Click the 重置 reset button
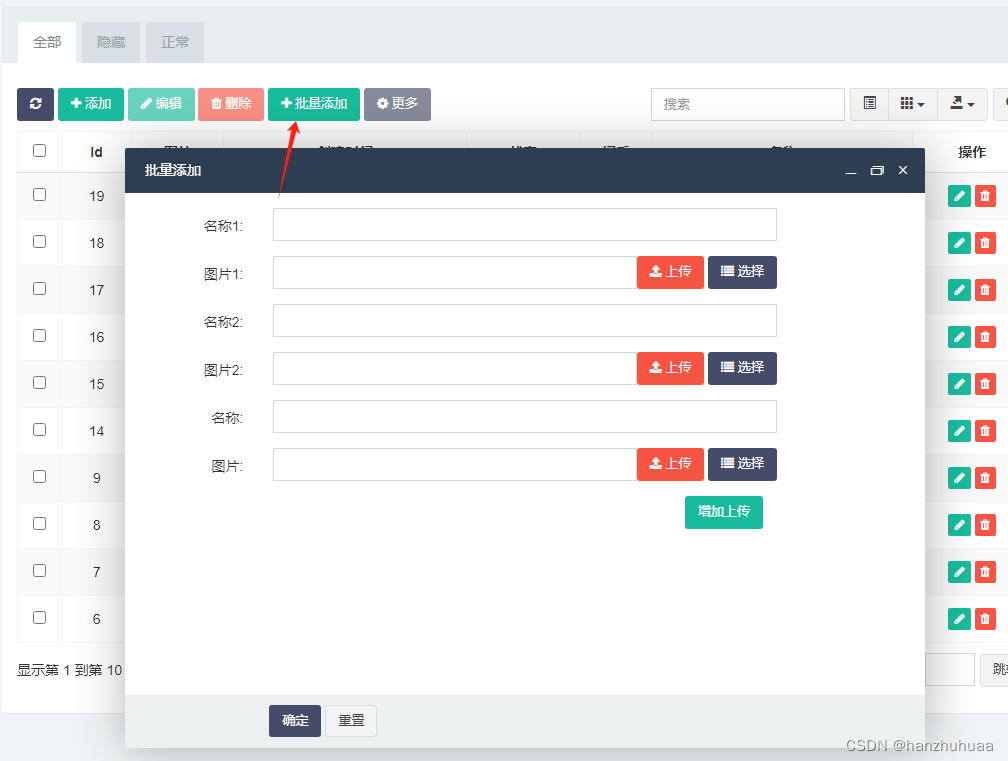Viewport: 1008px width, 761px height. (351, 721)
